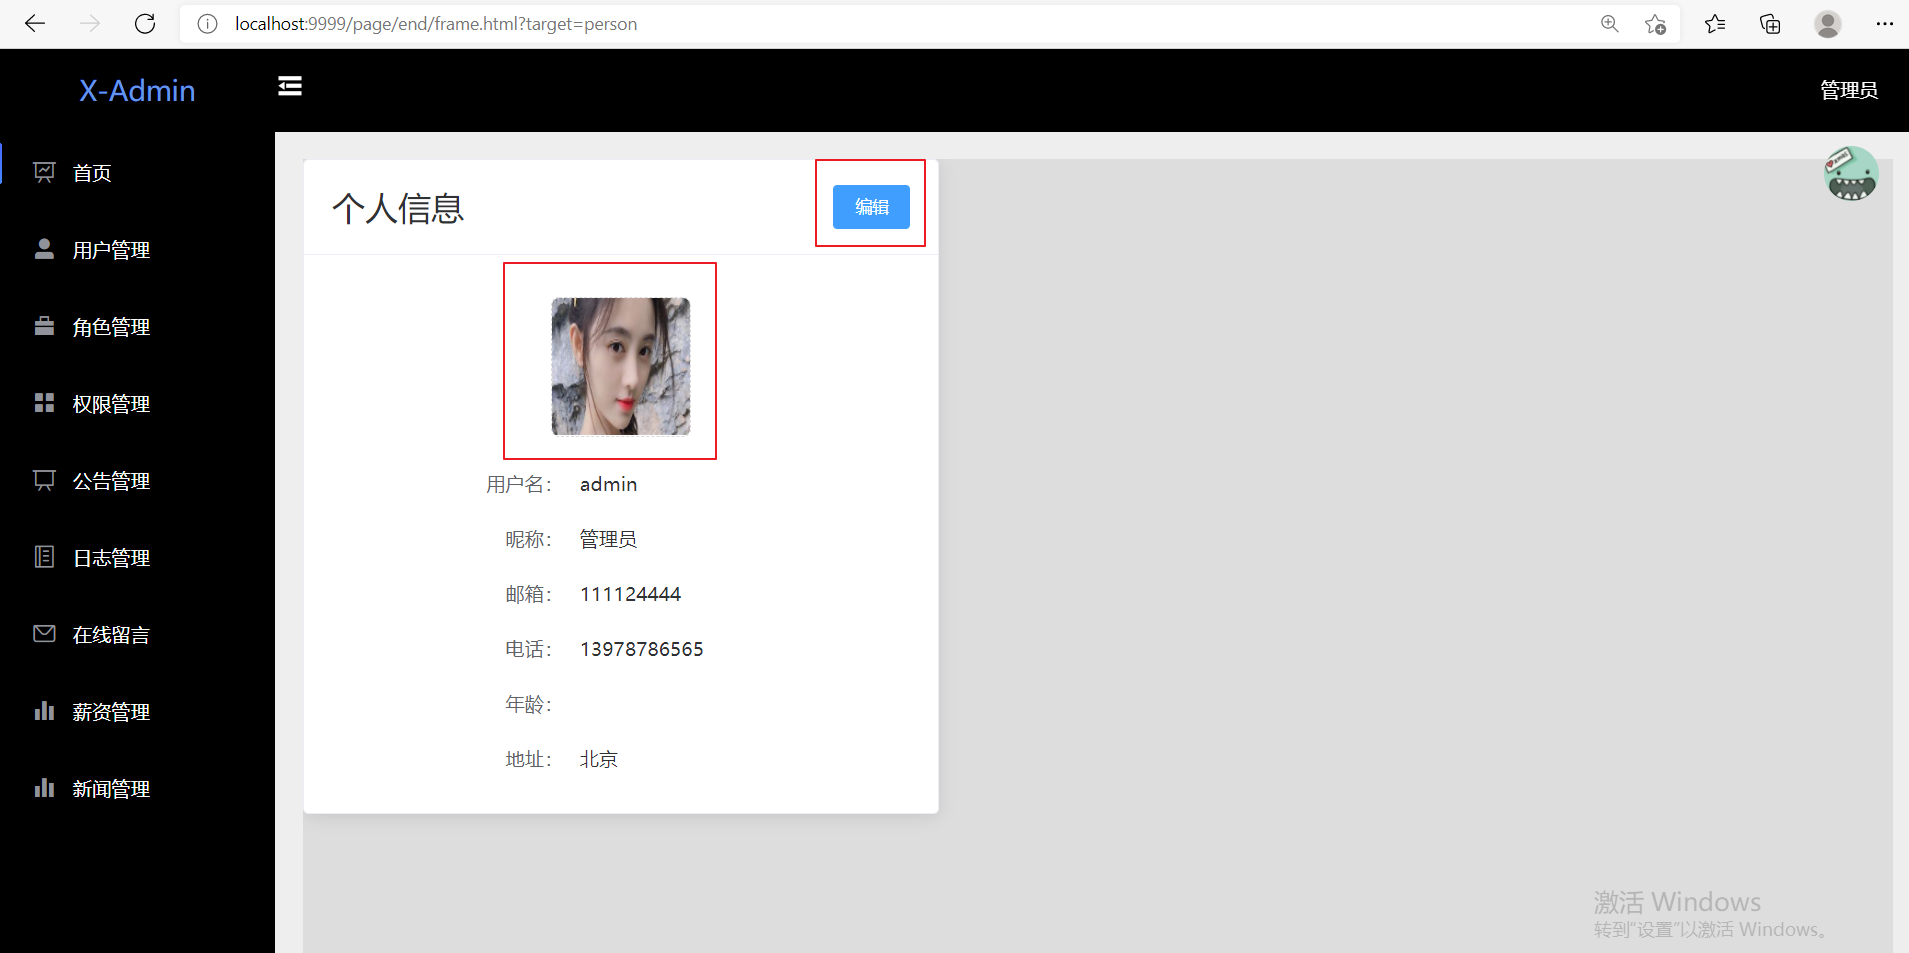1909x953 pixels.
Task: Click the address value 北京
Action: (x=599, y=759)
